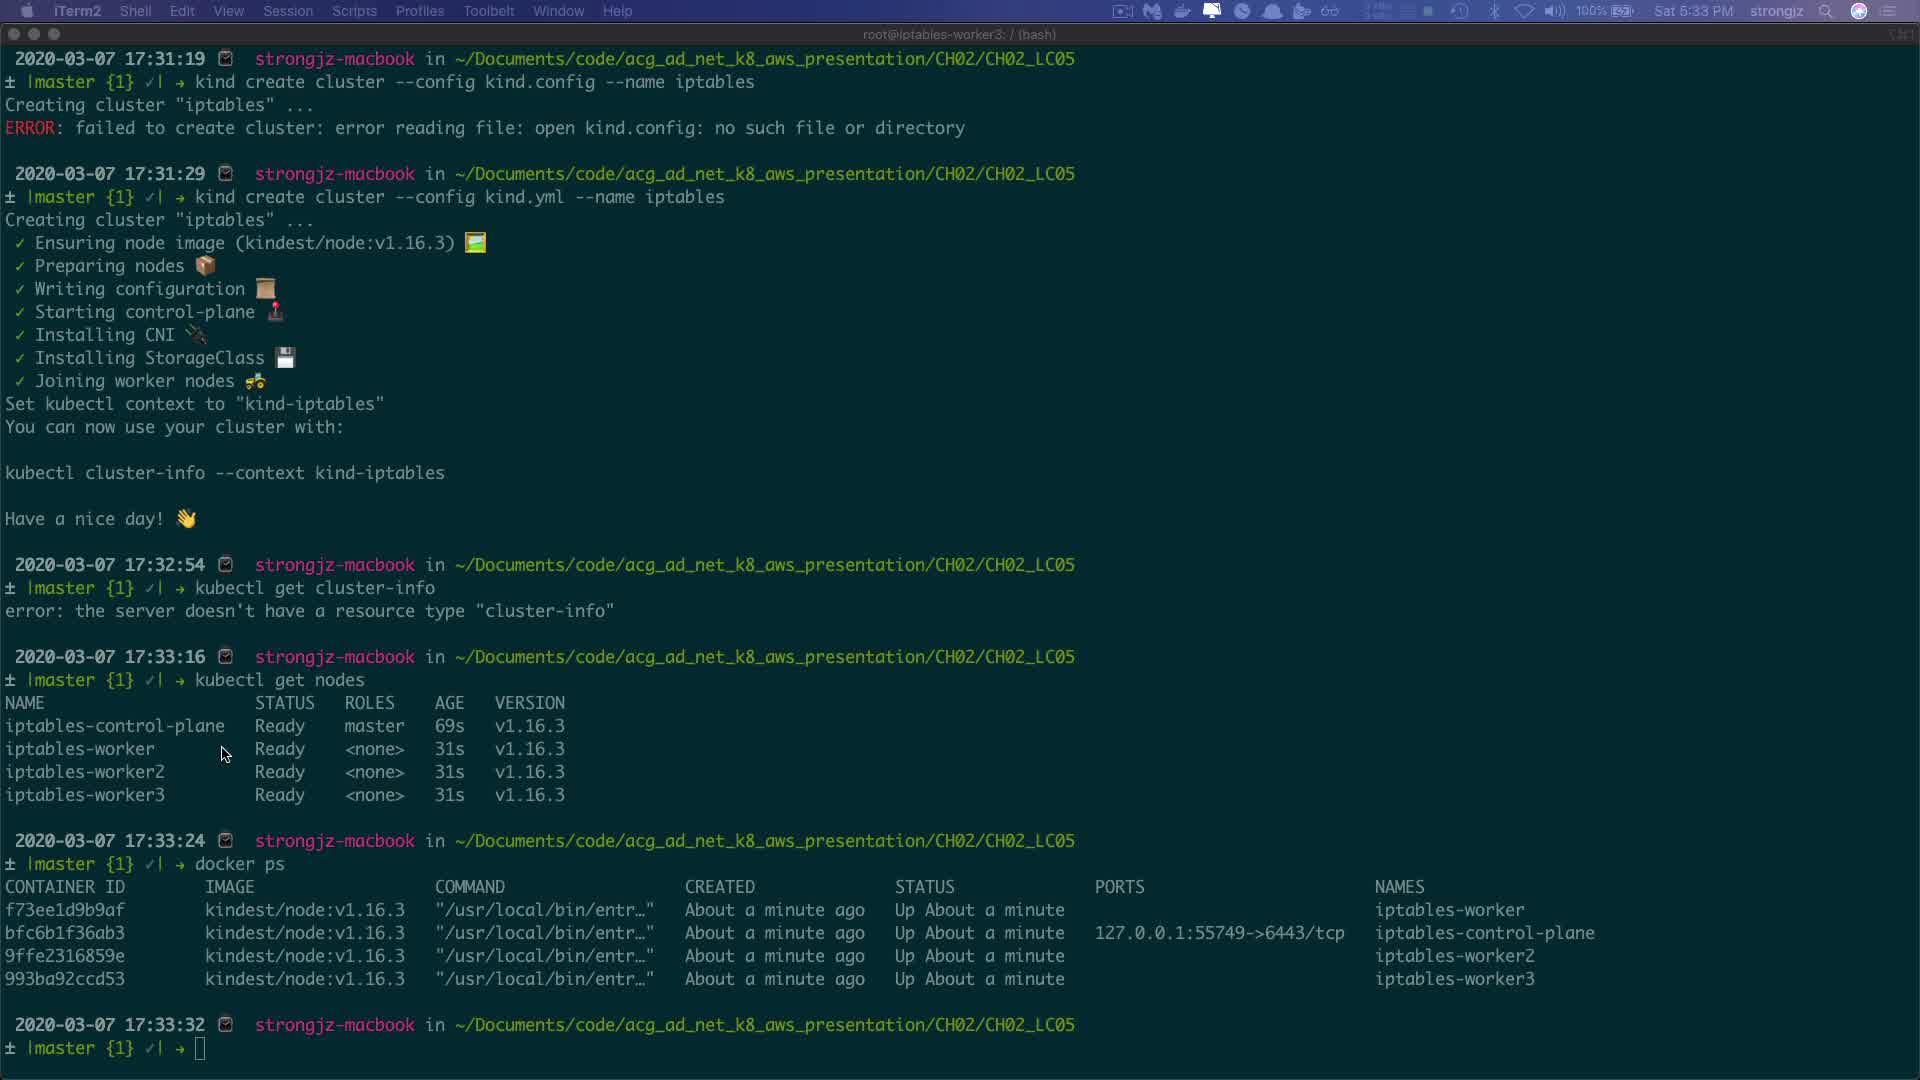Image resolution: width=1920 pixels, height=1080 pixels.
Task: Open the Apple menu
Action: 27,11
